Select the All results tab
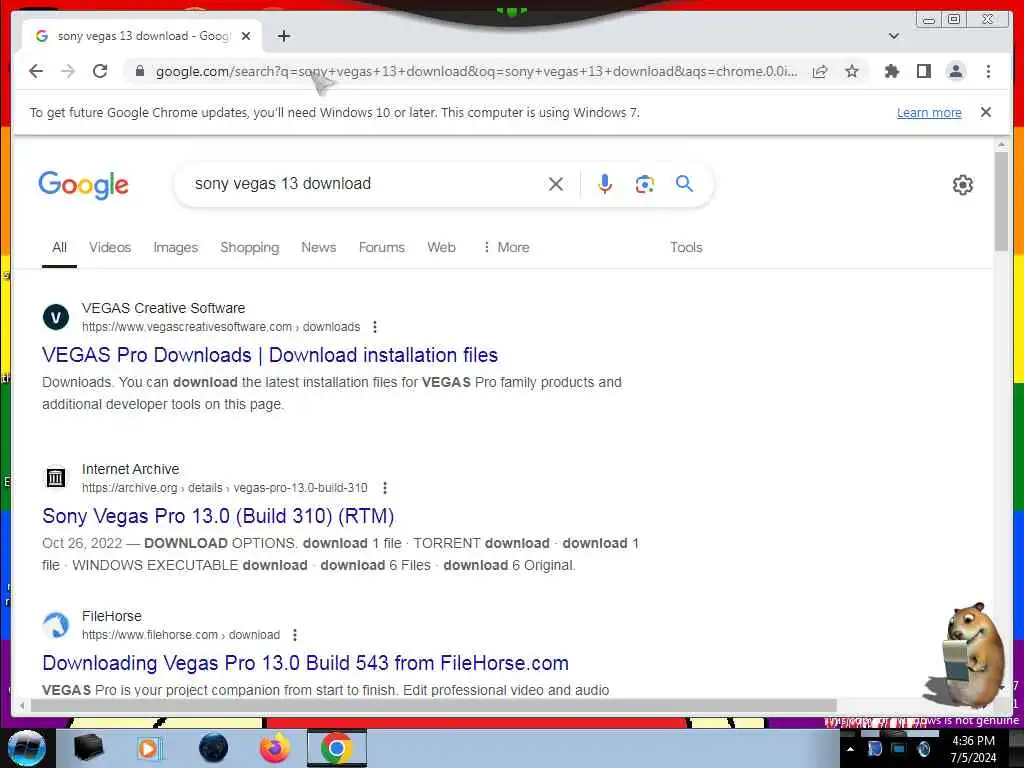Image resolution: width=1024 pixels, height=768 pixels. pyautogui.click(x=59, y=248)
